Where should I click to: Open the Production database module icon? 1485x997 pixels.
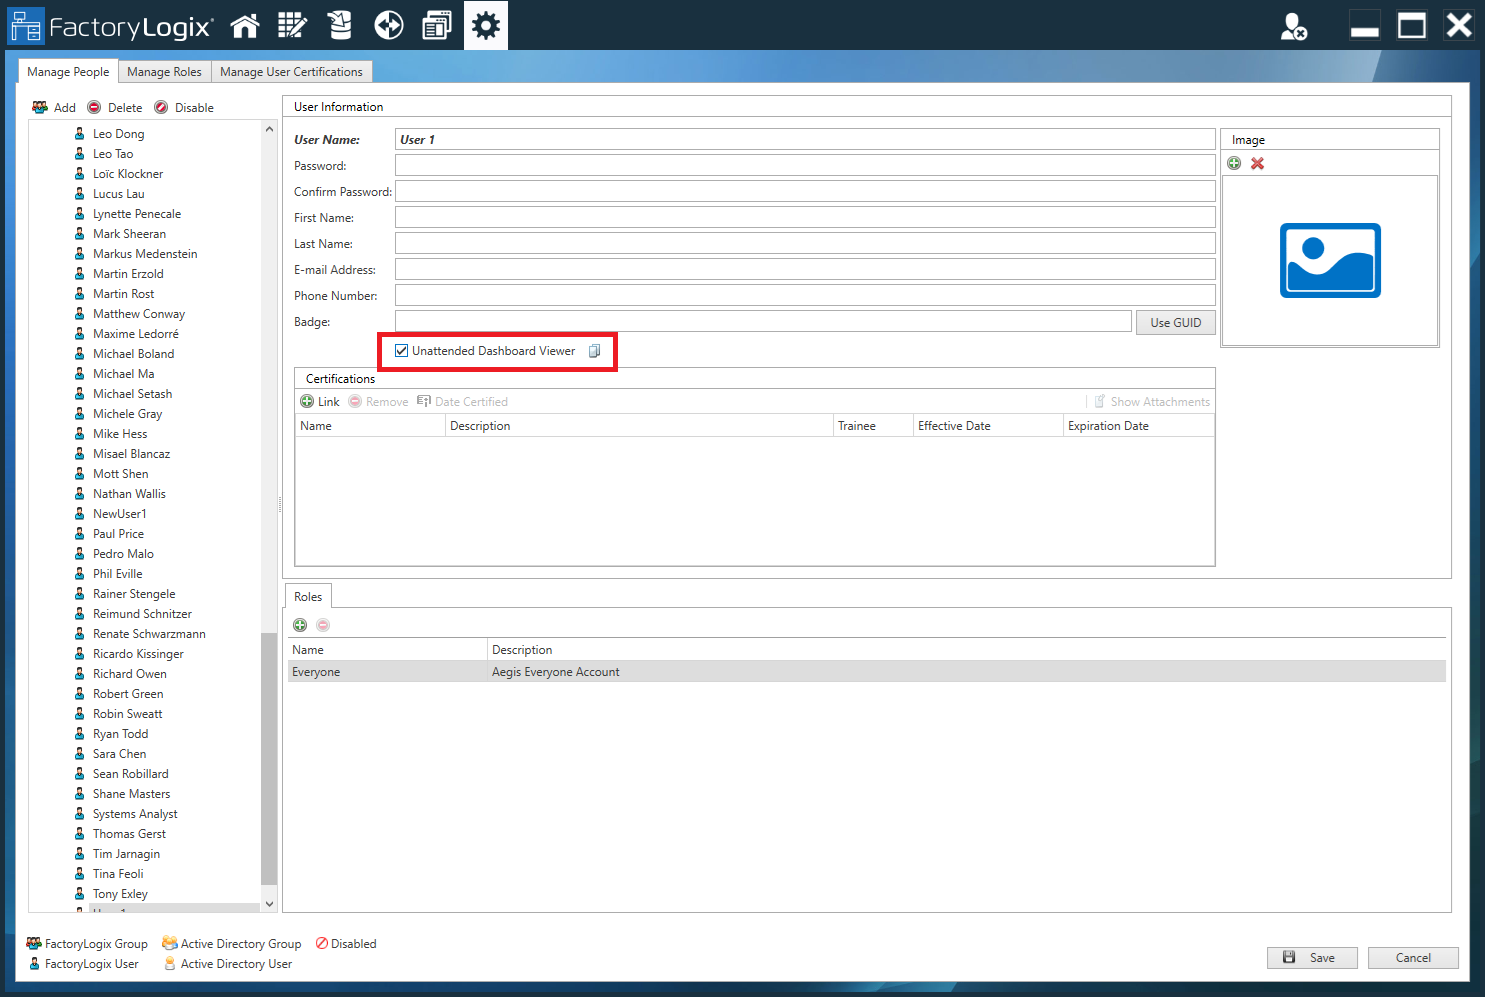(340, 25)
